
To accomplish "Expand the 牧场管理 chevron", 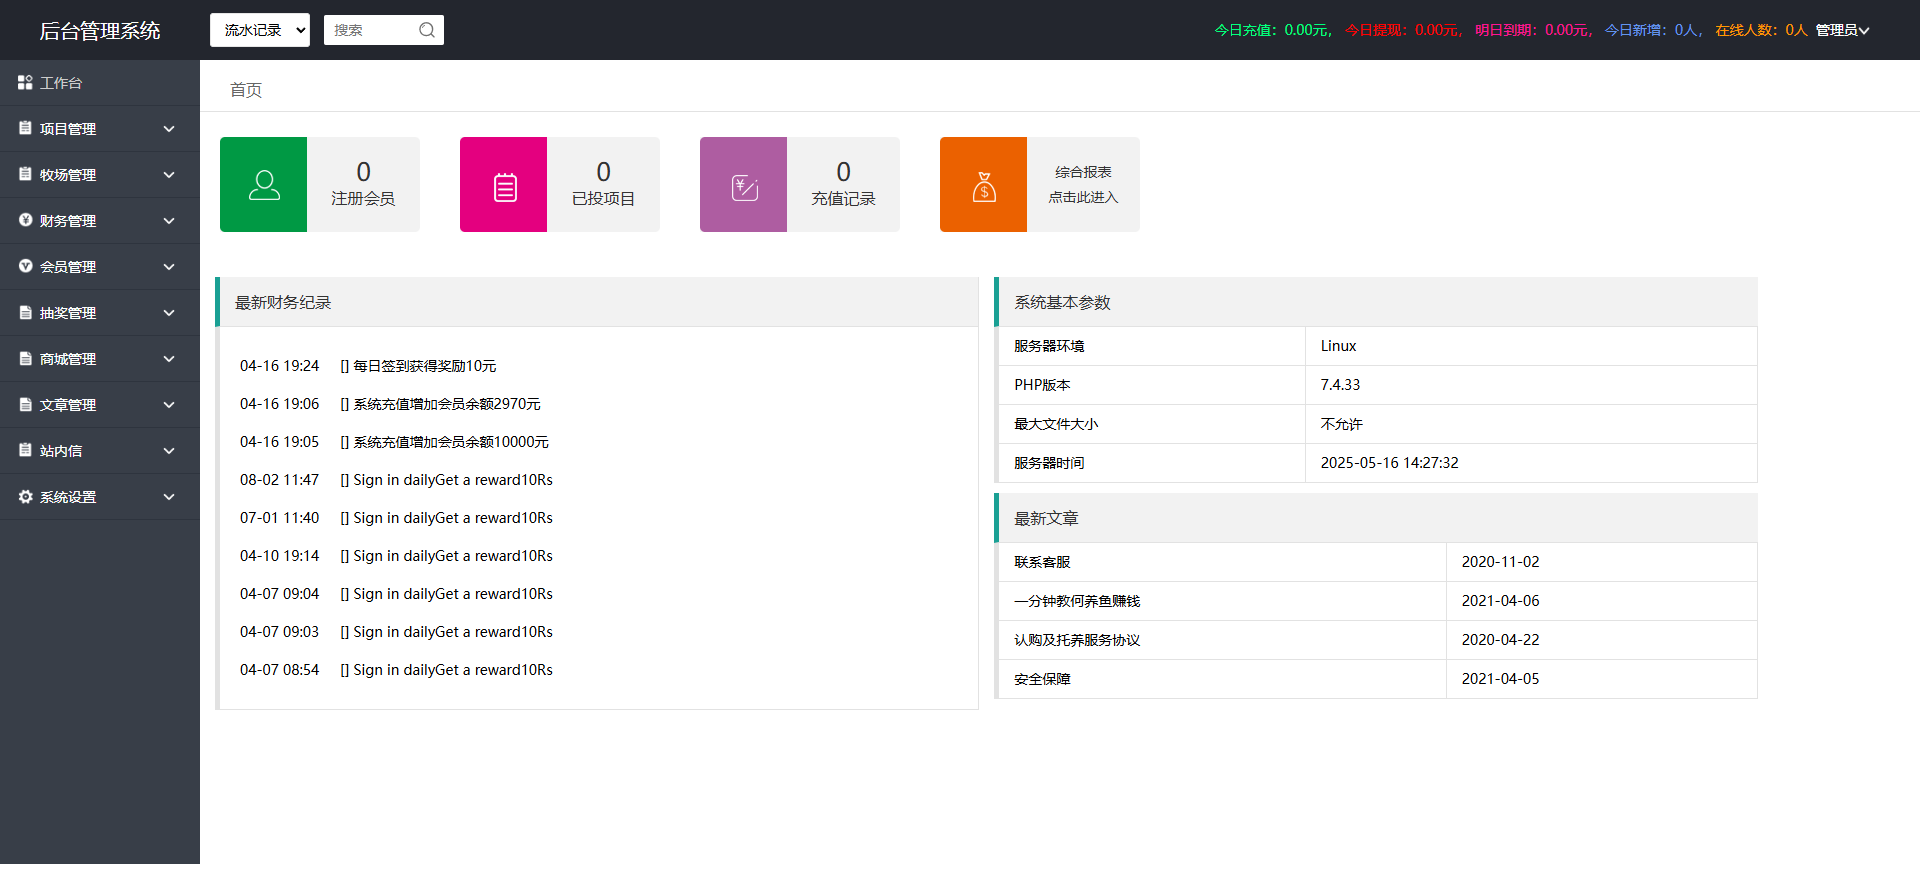I will 169,175.
